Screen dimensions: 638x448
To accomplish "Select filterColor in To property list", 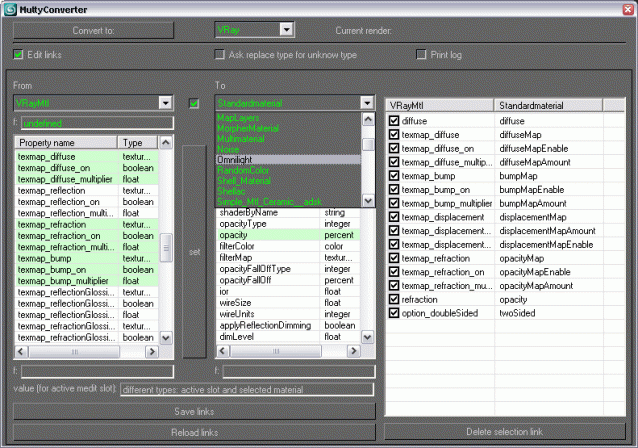I will (x=288, y=246).
